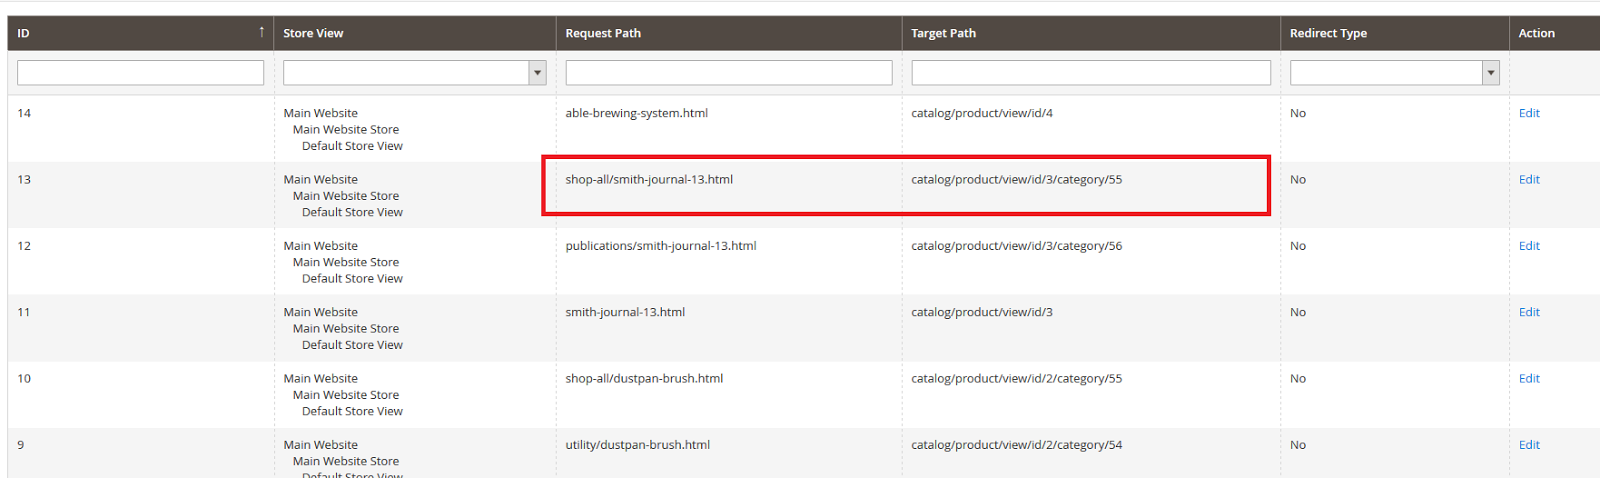The height and width of the screenshot is (478, 1600).
Task: Focus the Request Path filter field
Action: [728, 72]
